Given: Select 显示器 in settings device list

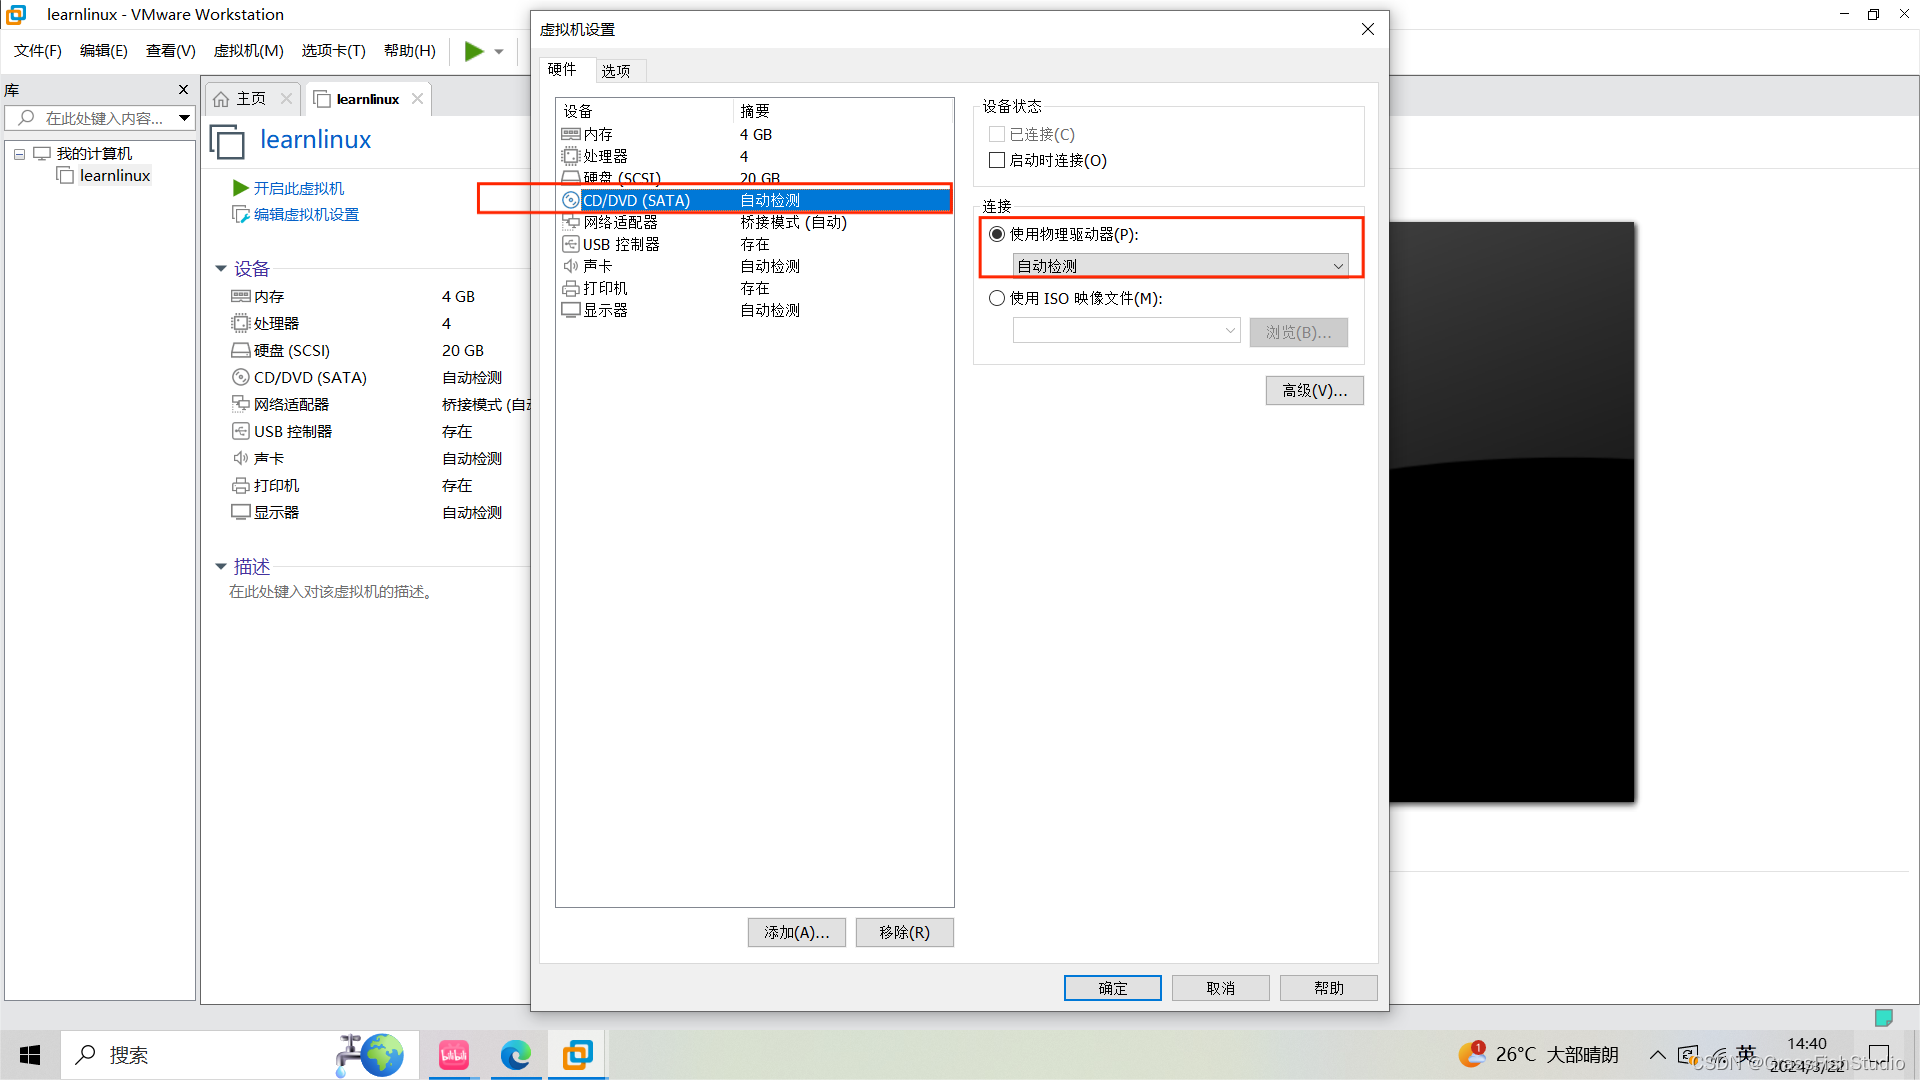Looking at the screenshot, I should [754, 310].
